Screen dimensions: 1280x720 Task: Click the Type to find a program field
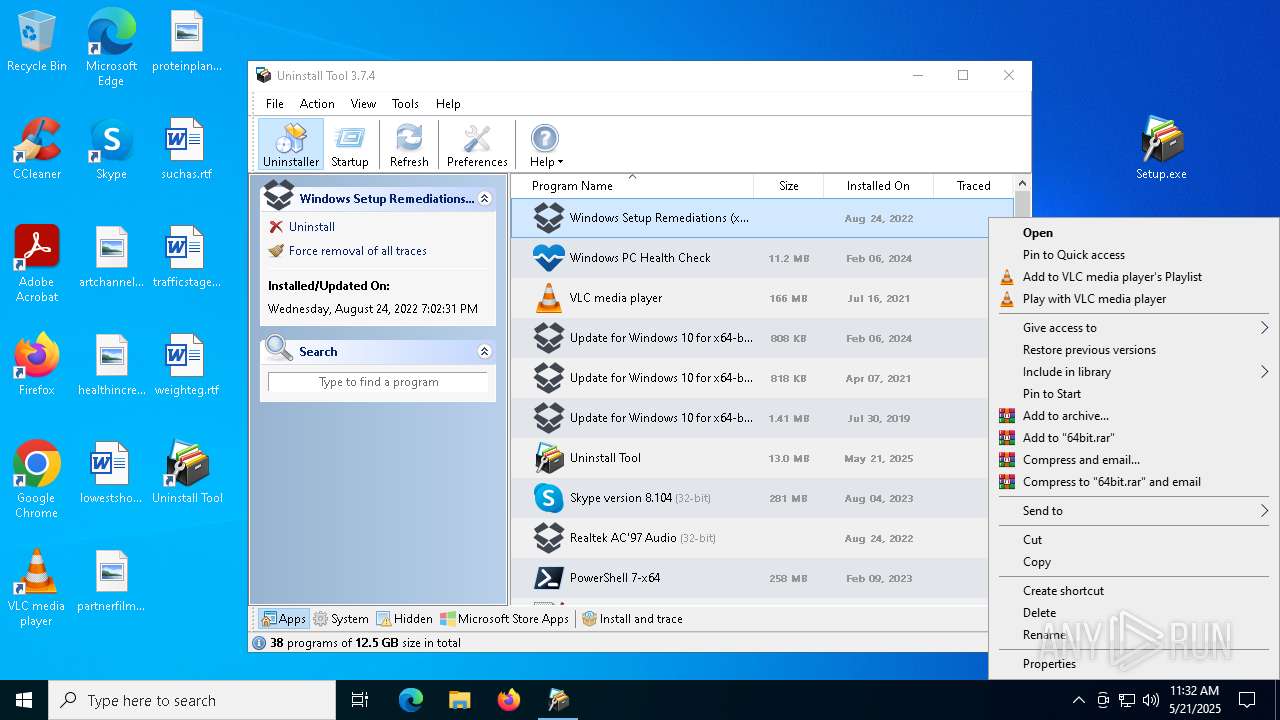(378, 382)
